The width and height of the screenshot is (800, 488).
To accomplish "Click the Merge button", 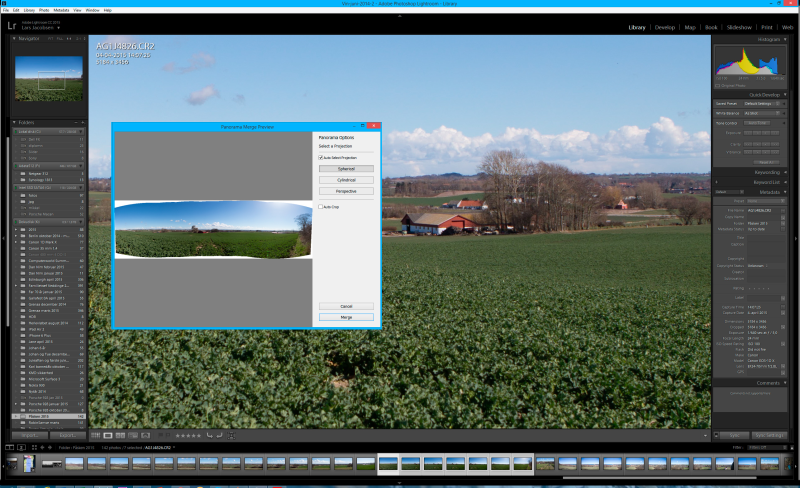I will 346,317.
